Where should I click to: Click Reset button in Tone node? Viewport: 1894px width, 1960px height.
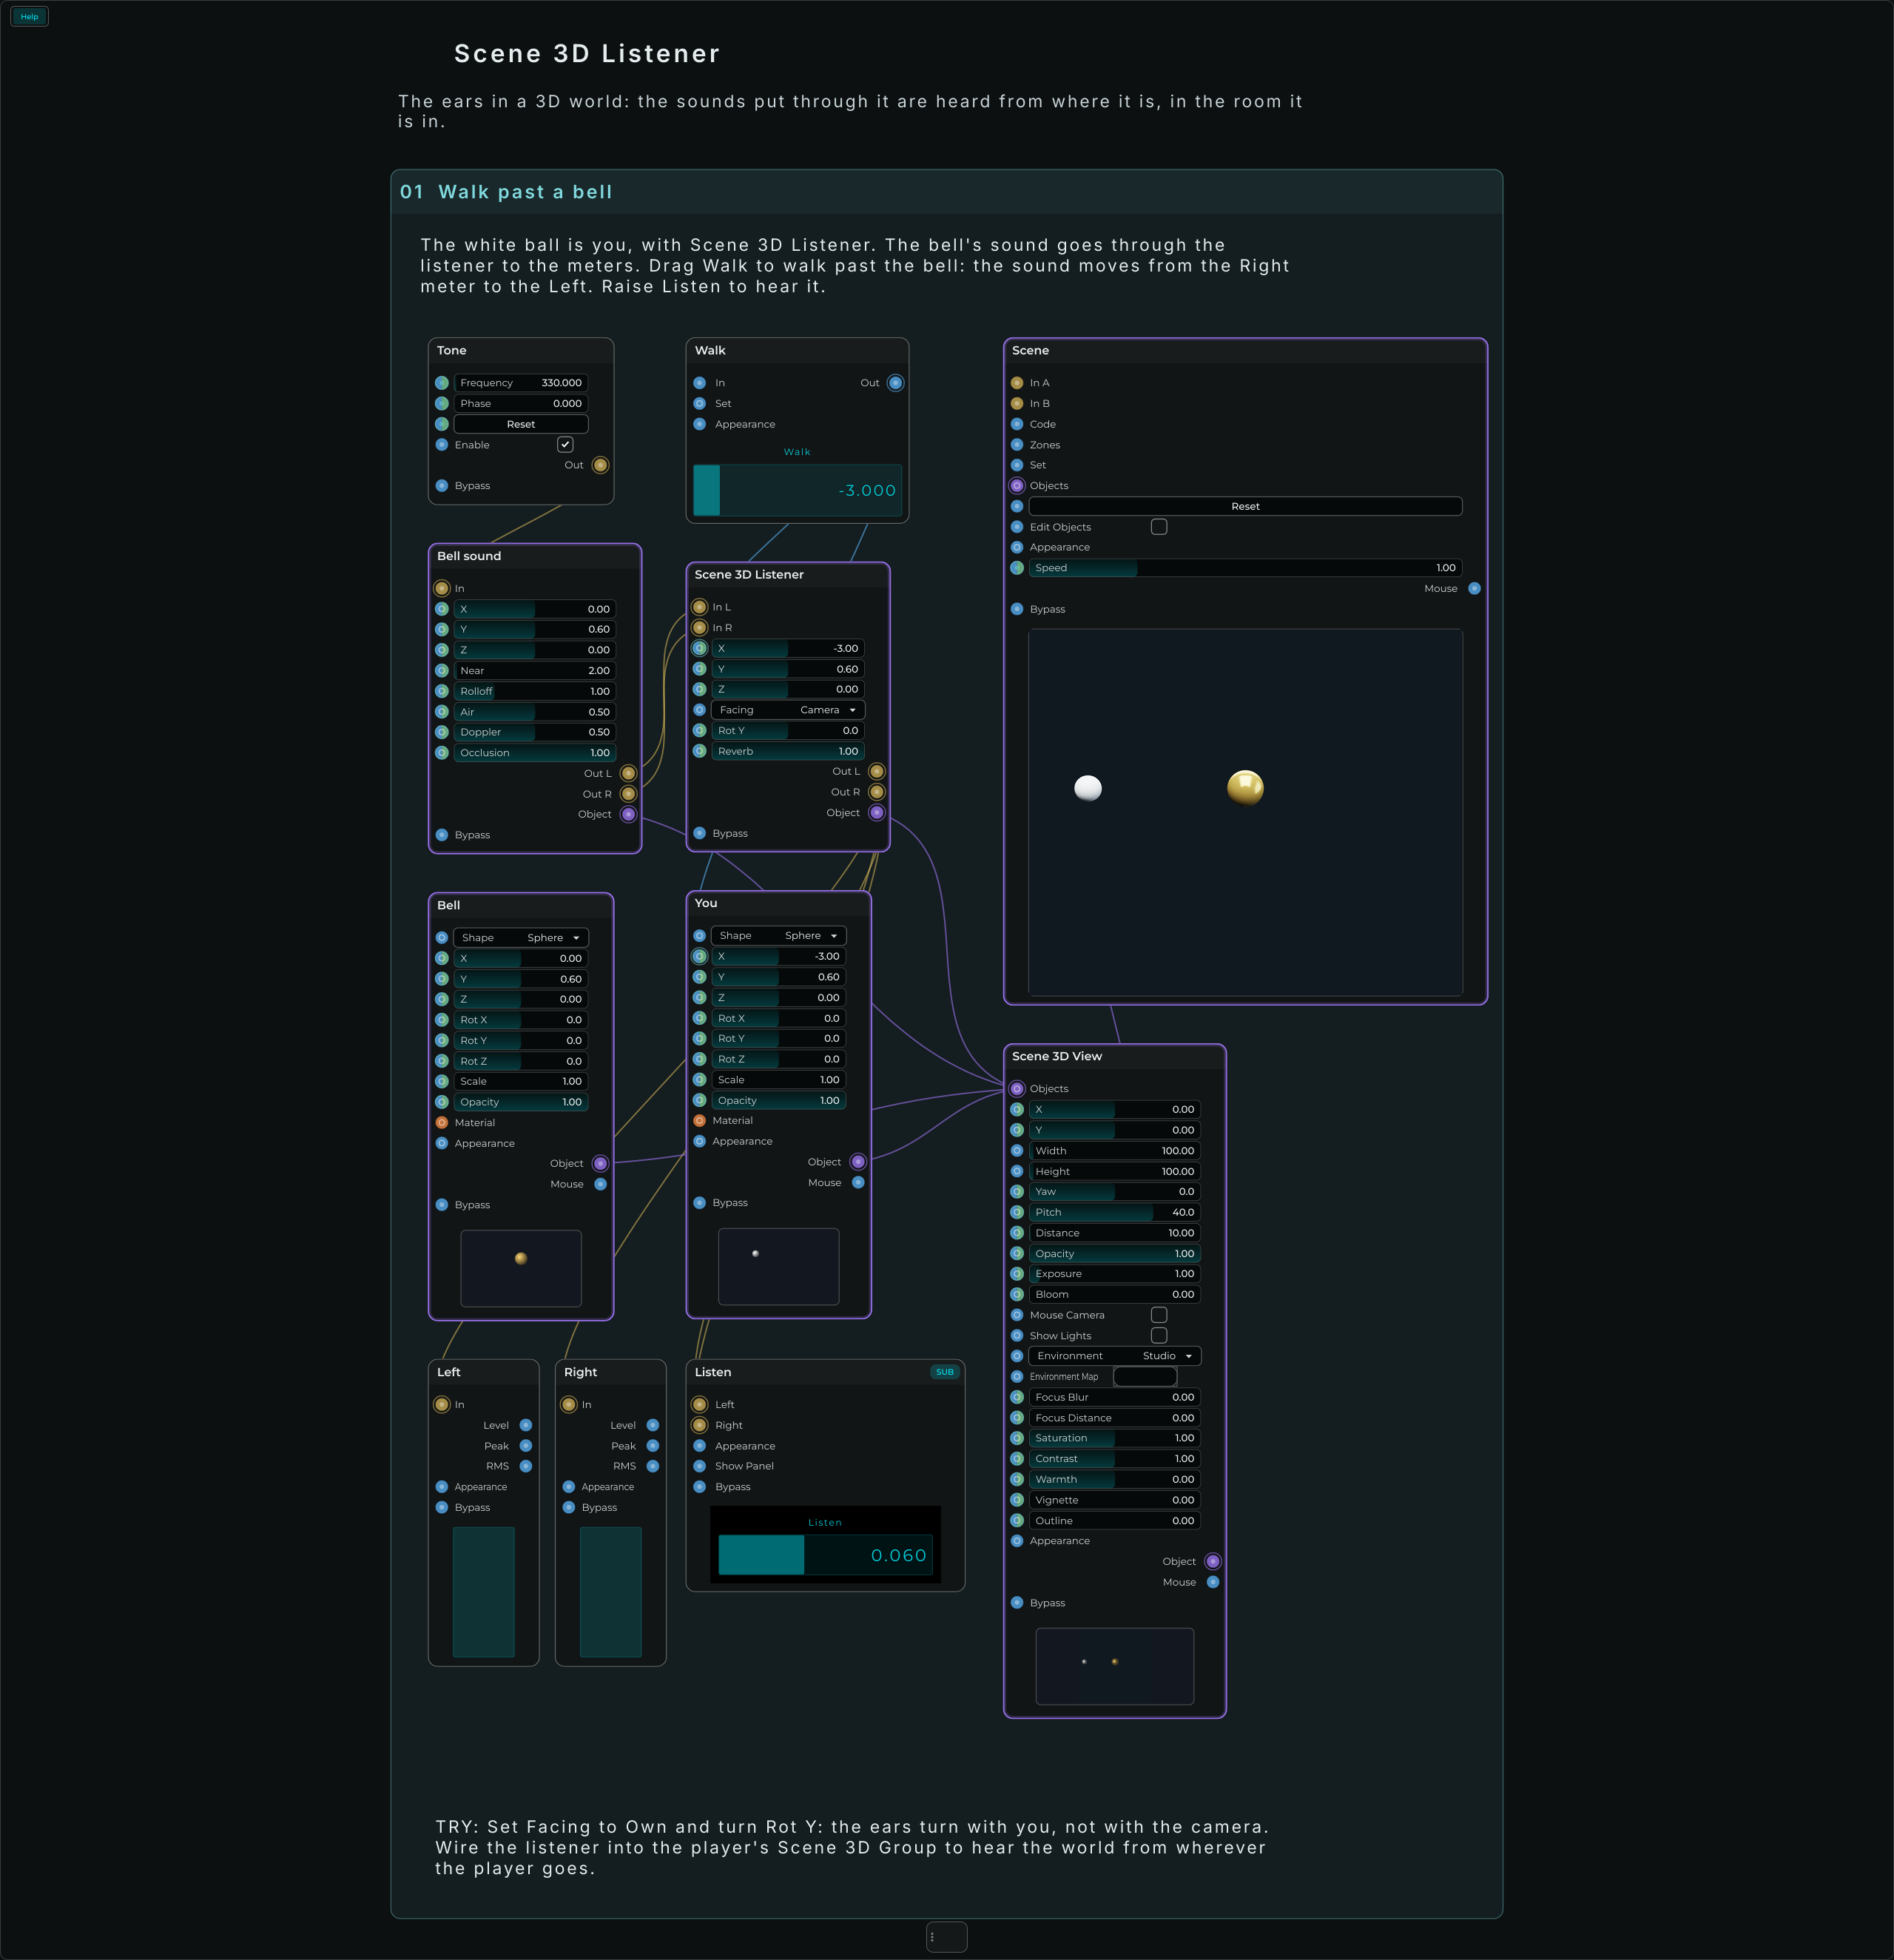click(x=521, y=424)
